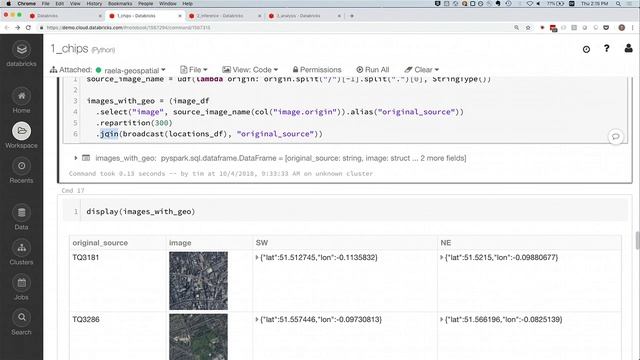Click the Run All button
This screenshot has height=360, width=640.
coord(373,70)
